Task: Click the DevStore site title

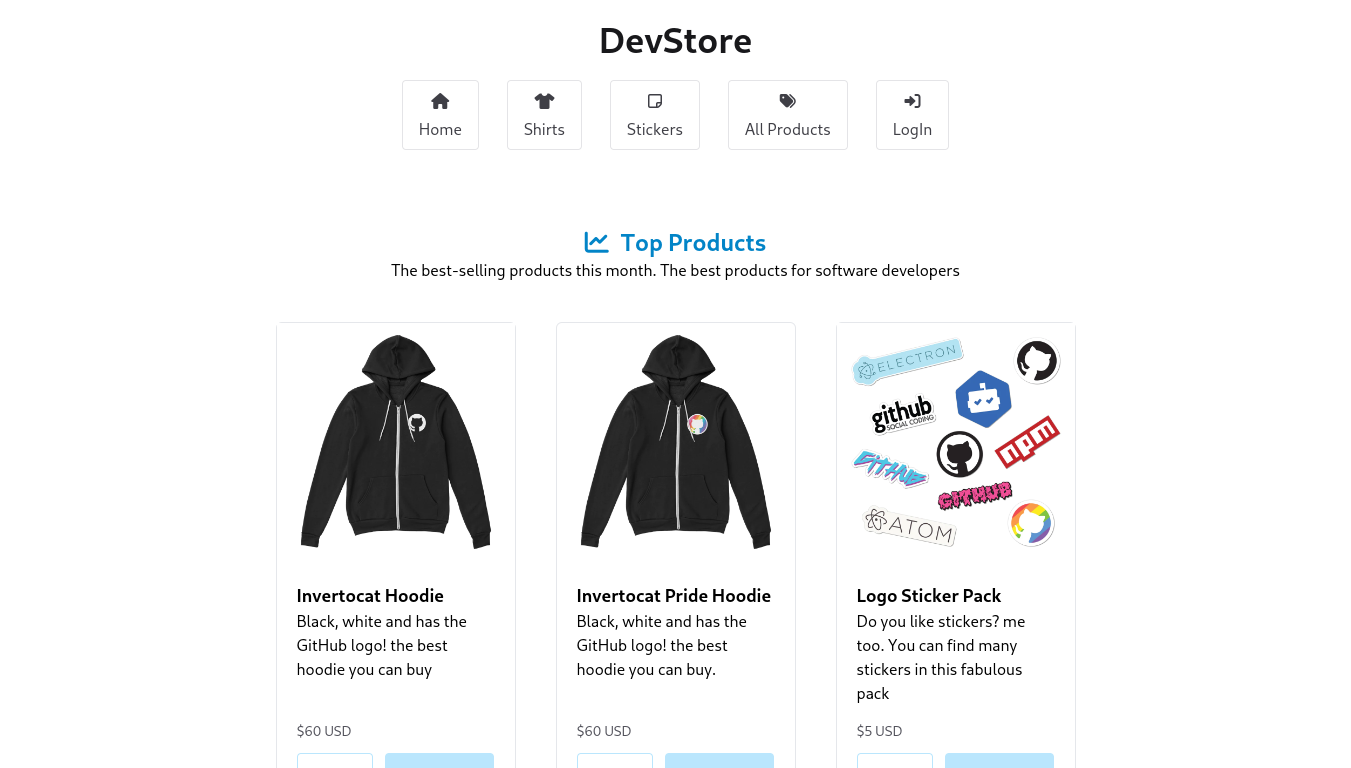Action: click(675, 41)
